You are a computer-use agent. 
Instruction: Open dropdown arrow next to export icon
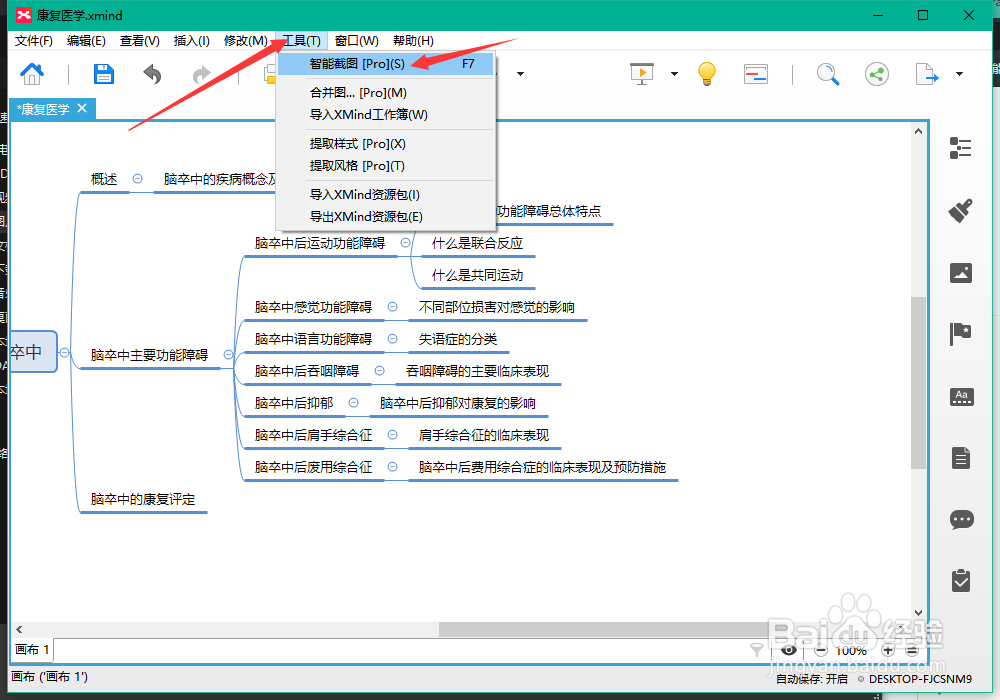pyautogui.click(x=959, y=75)
